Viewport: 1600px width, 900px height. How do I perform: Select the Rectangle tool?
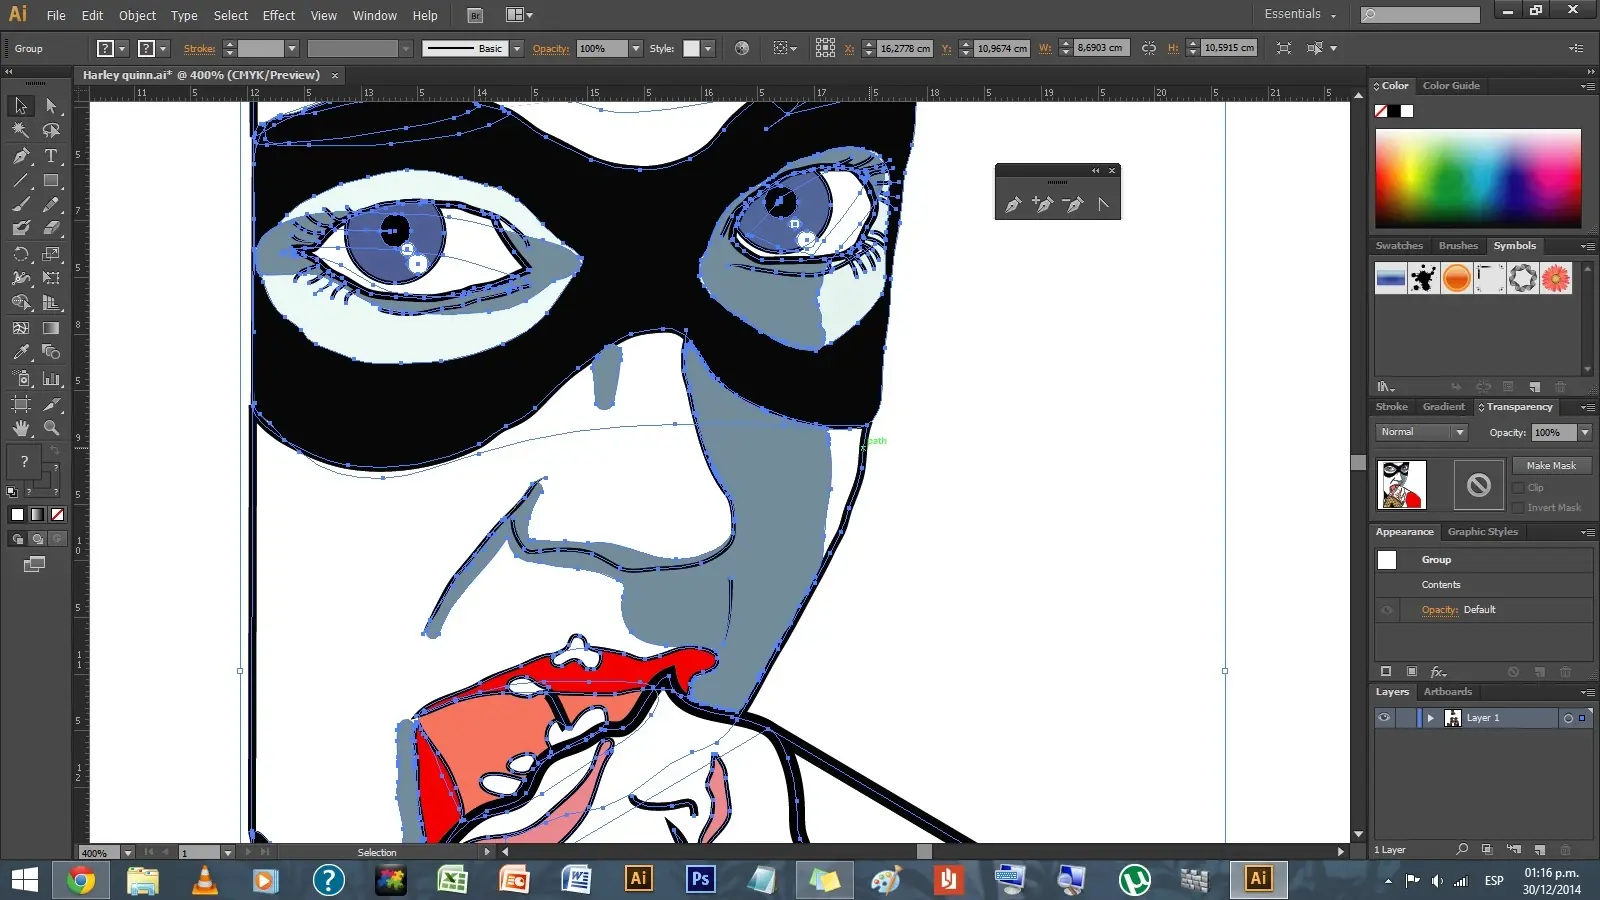tap(51, 181)
